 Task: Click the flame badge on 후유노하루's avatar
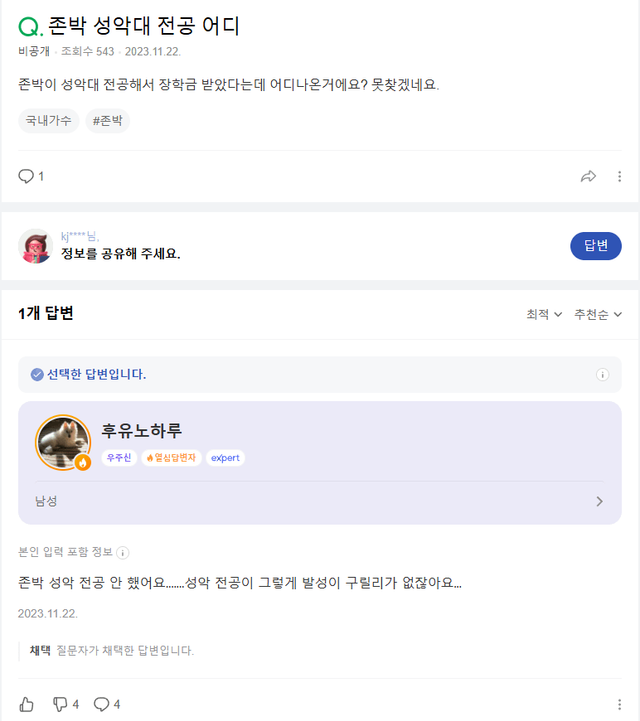pos(82,462)
